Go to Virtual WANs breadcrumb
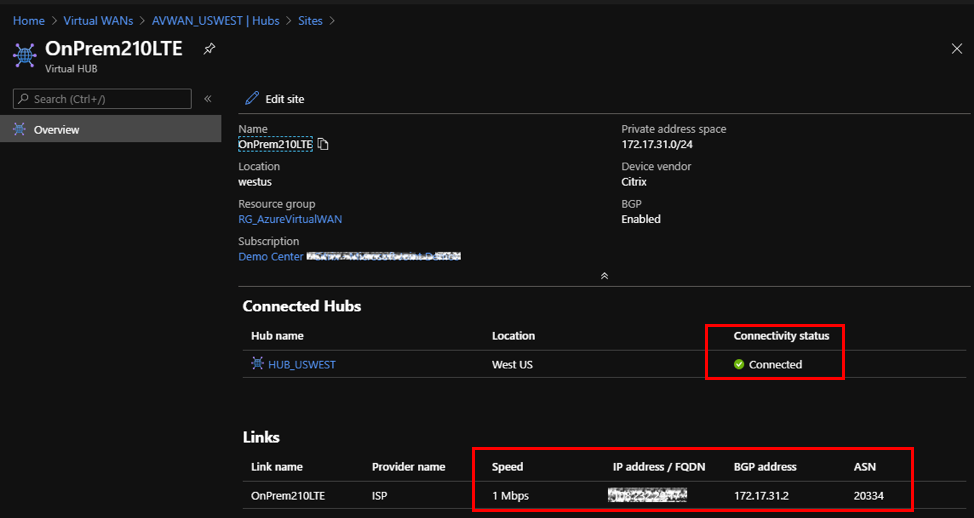 (98, 20)
